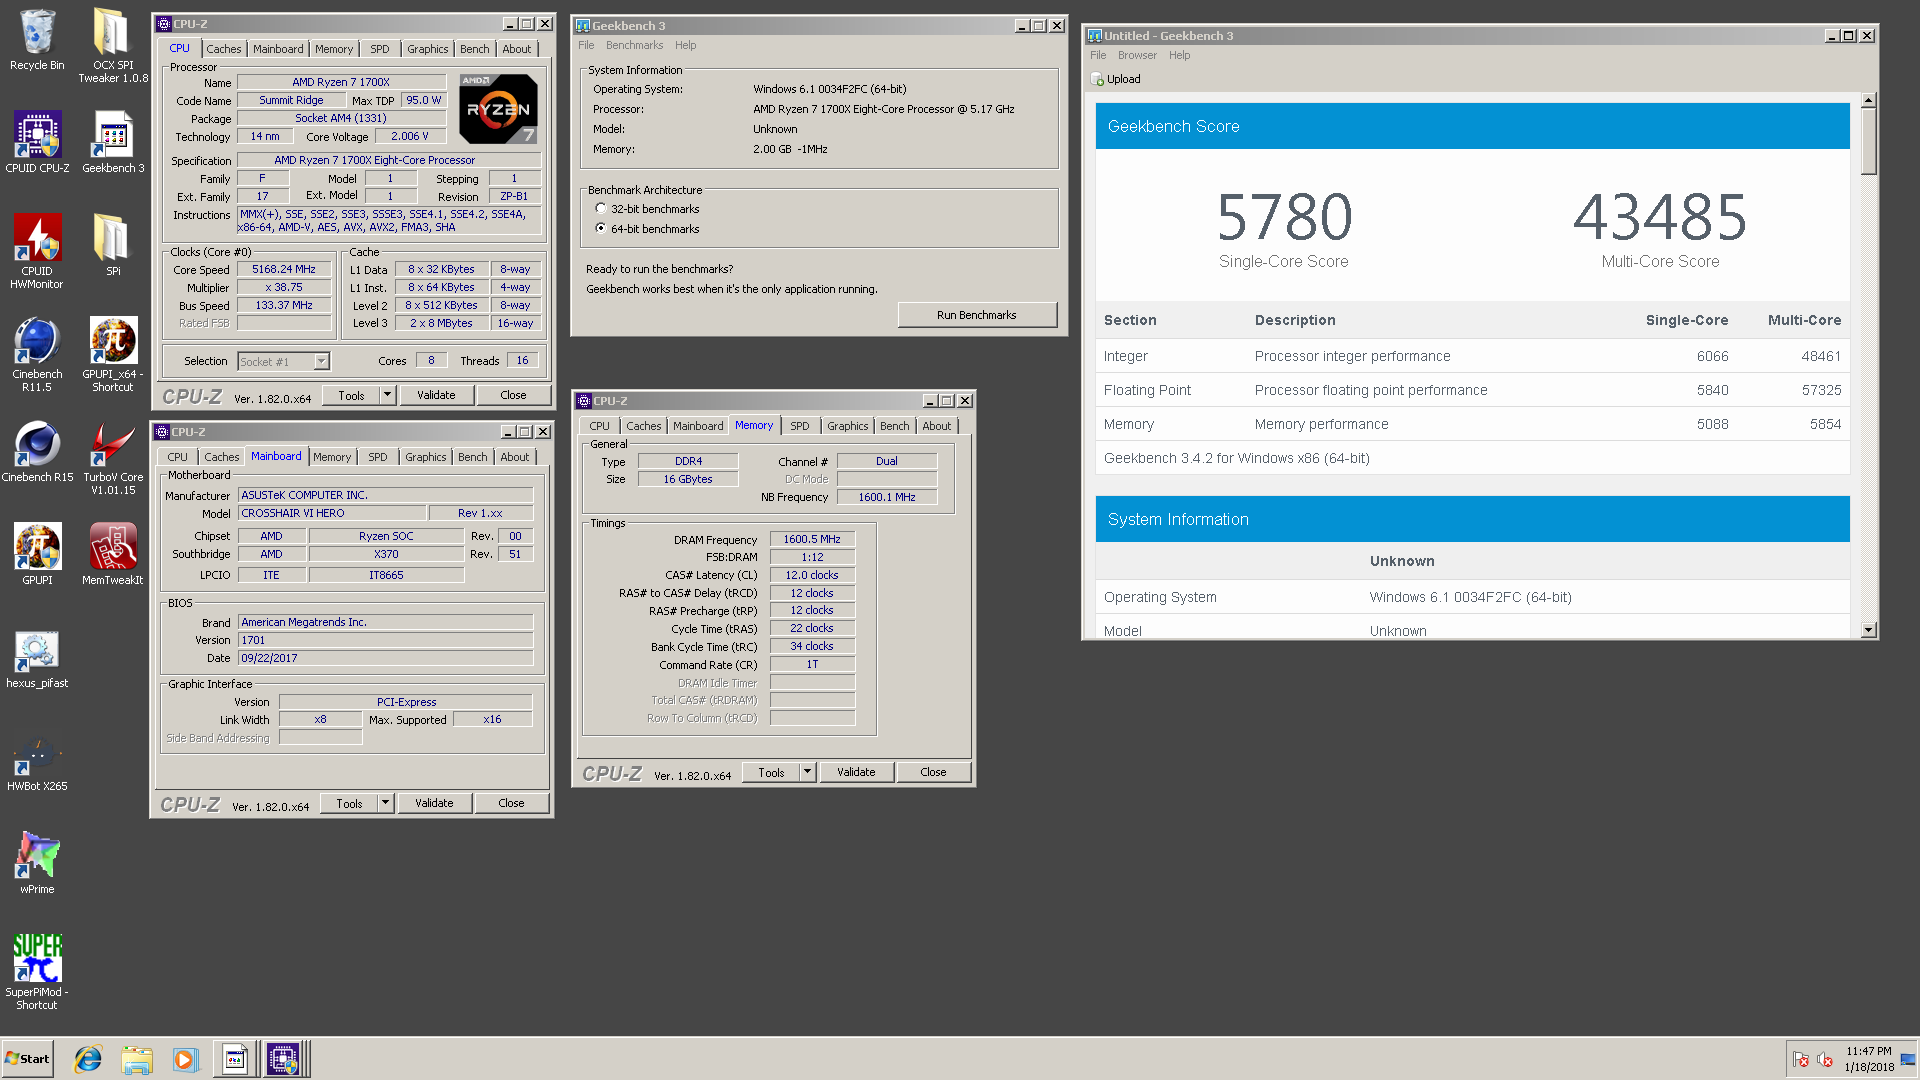Click Validate in top CPU-Z window
The image size is (1920, 1080).
click(x=436, y=395)
